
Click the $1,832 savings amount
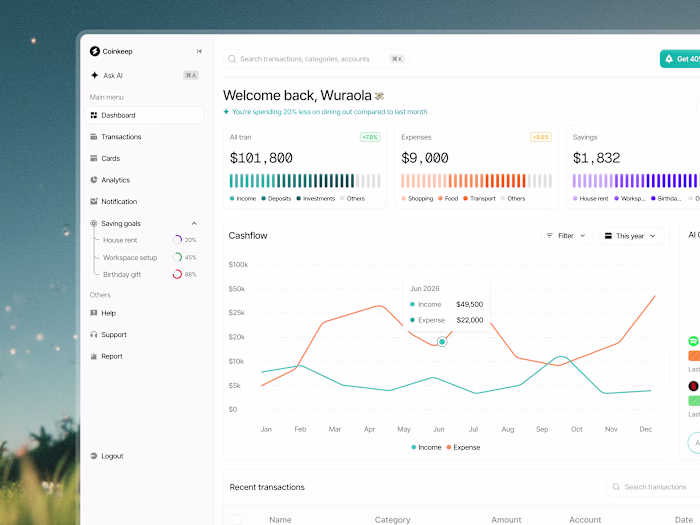click(x=596, y=158)
